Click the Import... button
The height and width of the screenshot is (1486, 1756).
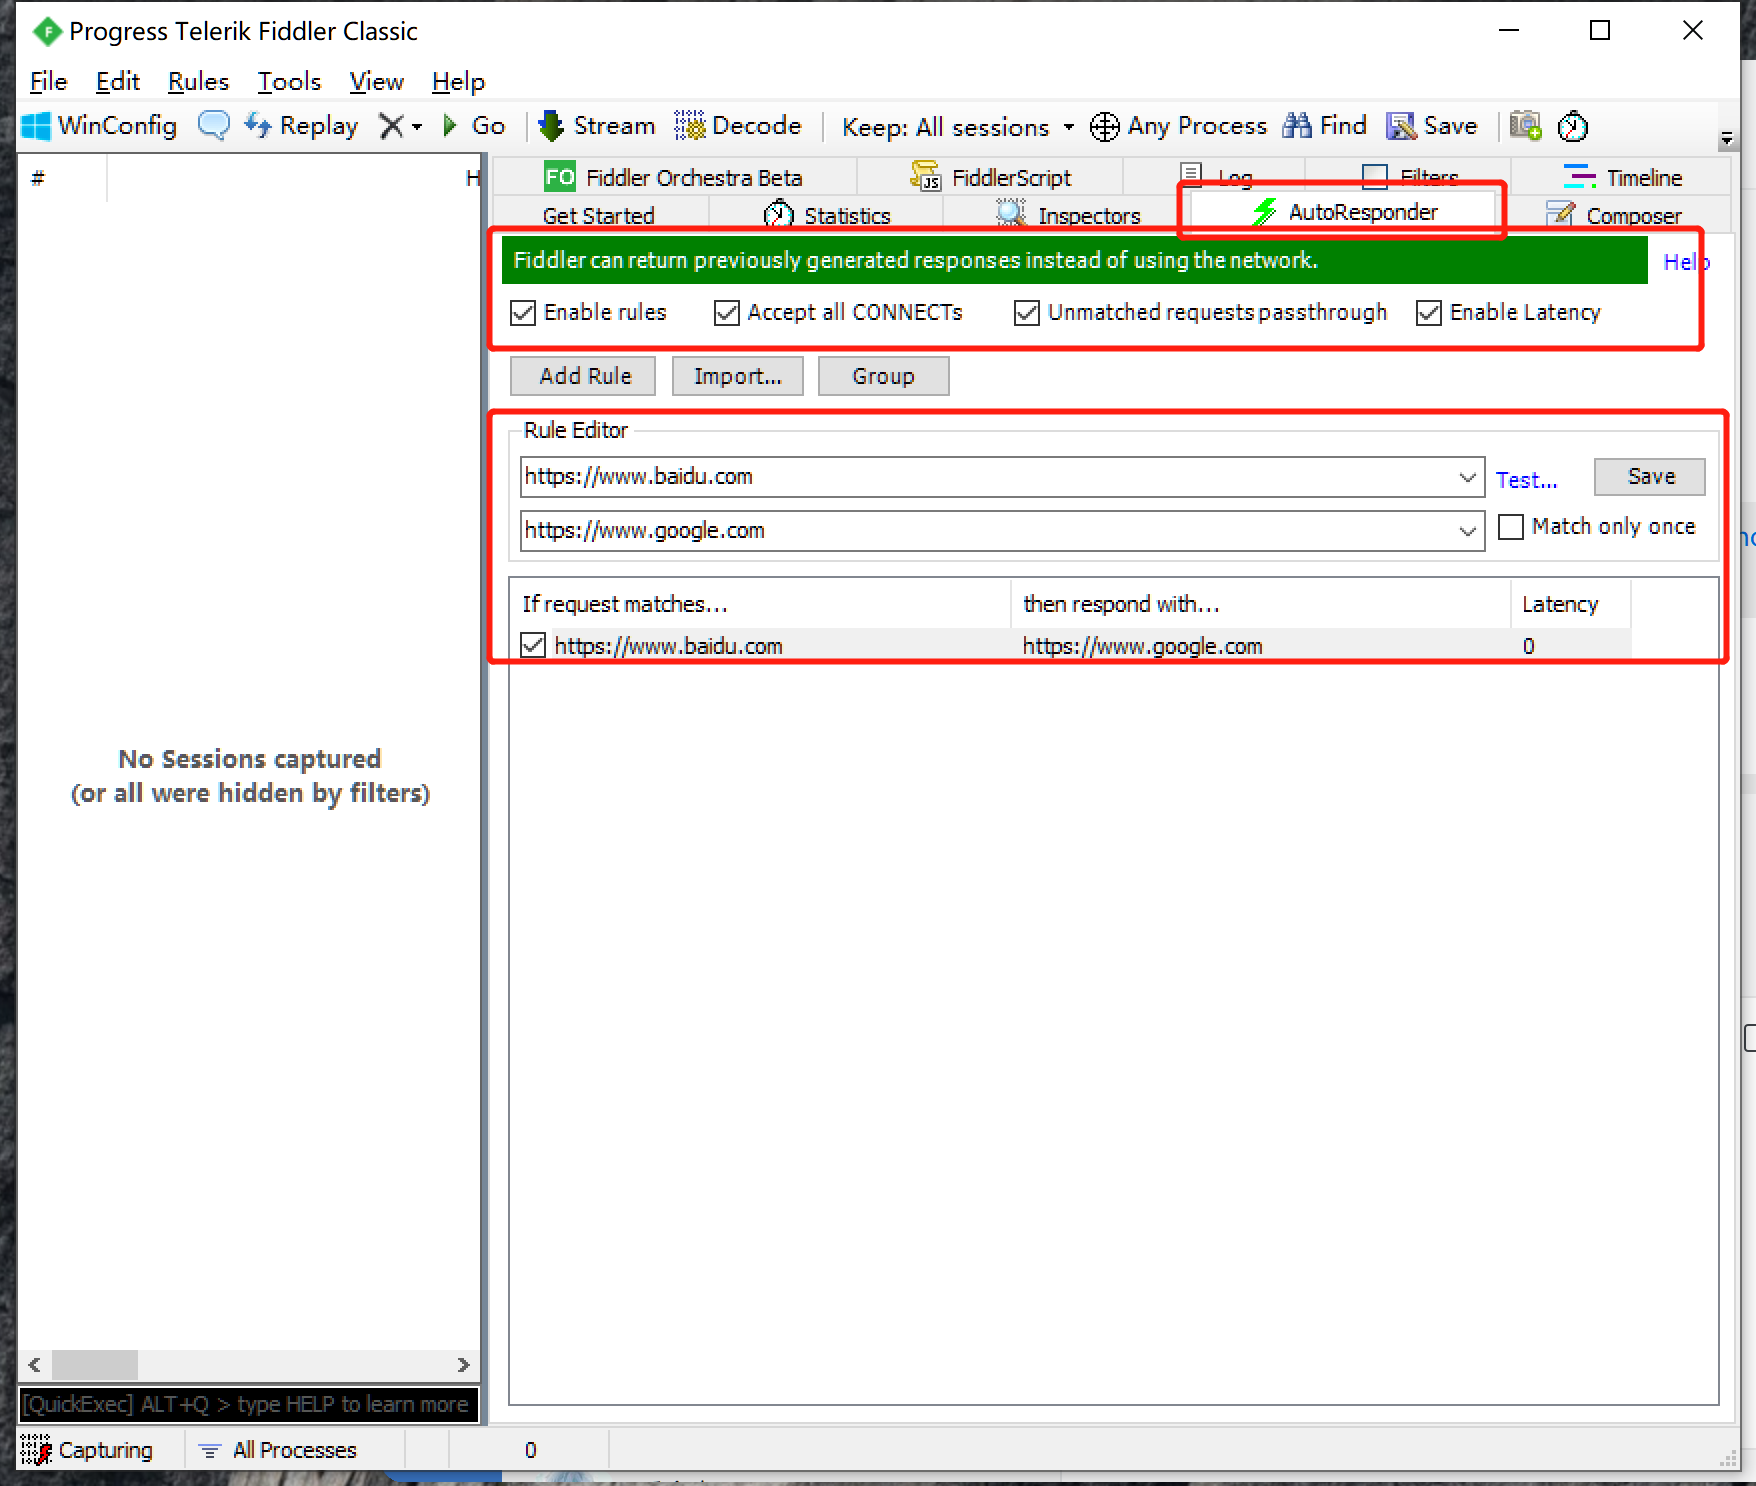738,376
